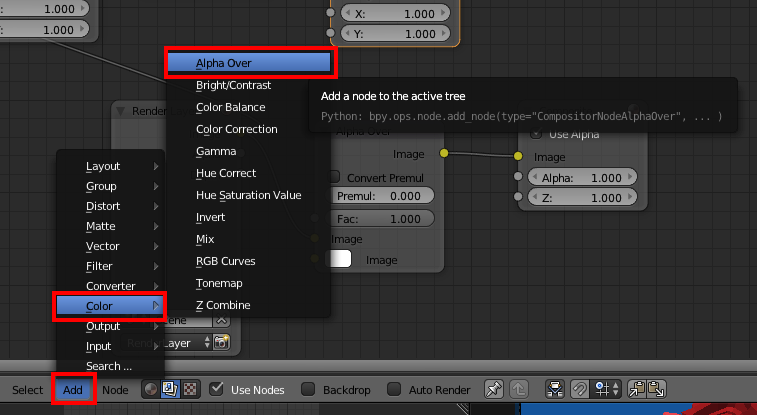Viewport: 757px width, 415px height.
Task: Click the Z: 1.000 value field
Action: pos(582,197)
